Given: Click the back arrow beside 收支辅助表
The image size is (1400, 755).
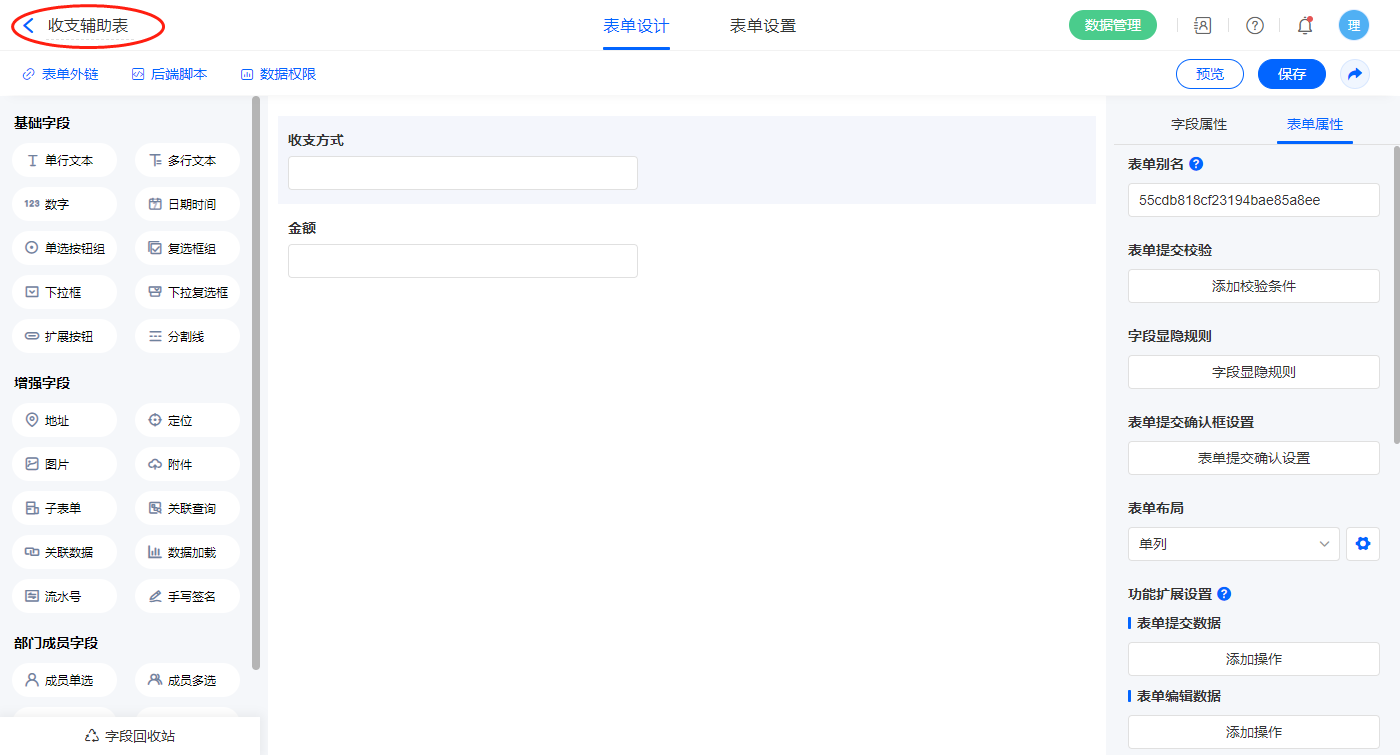Looking at the screenshot, I should pyautogui.click(x=28, y=26).
